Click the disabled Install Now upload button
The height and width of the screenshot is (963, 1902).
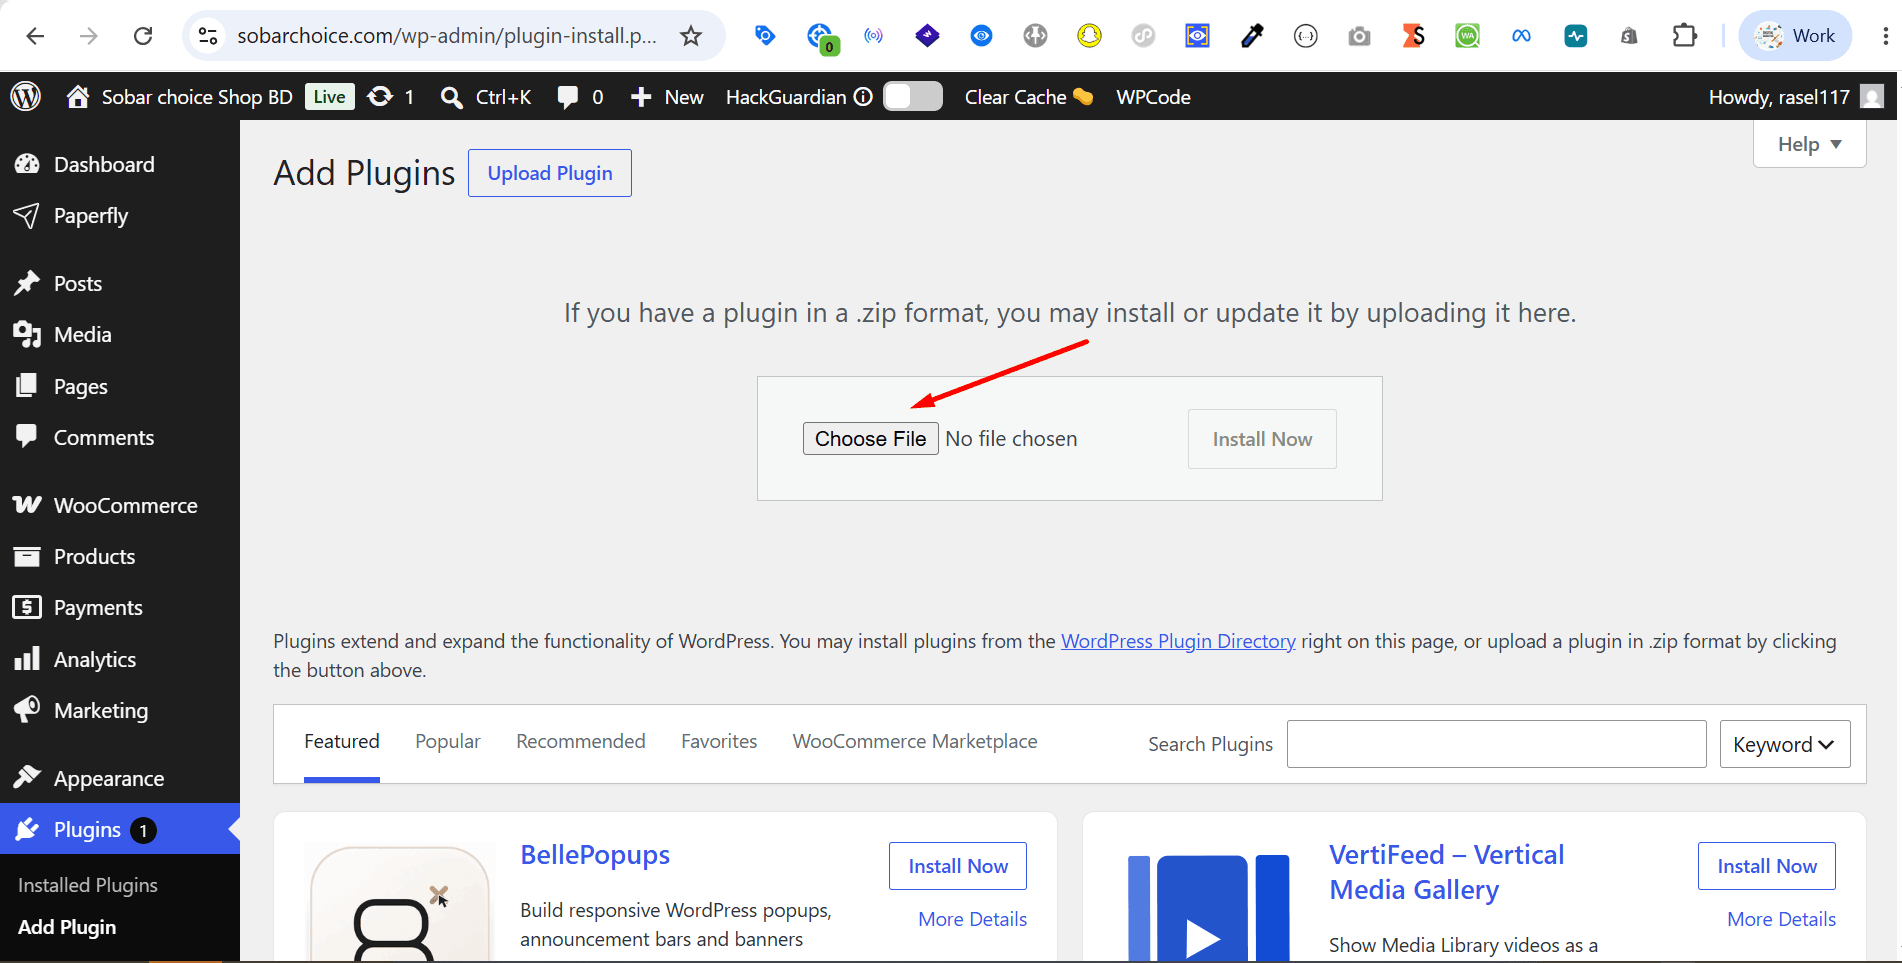[1262, 439]
